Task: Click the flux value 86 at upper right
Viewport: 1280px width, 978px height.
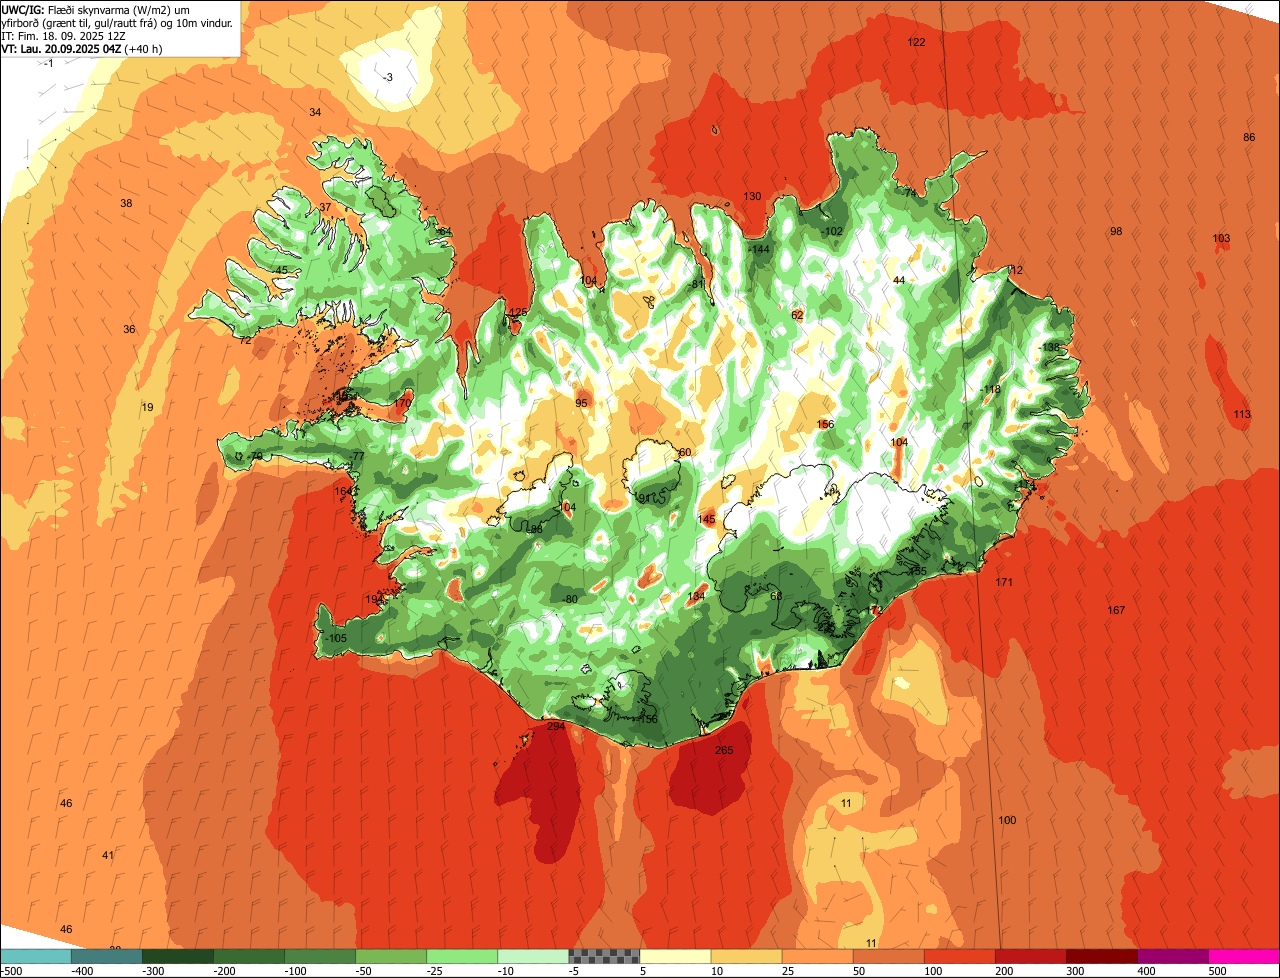Action: point(1249,137)
